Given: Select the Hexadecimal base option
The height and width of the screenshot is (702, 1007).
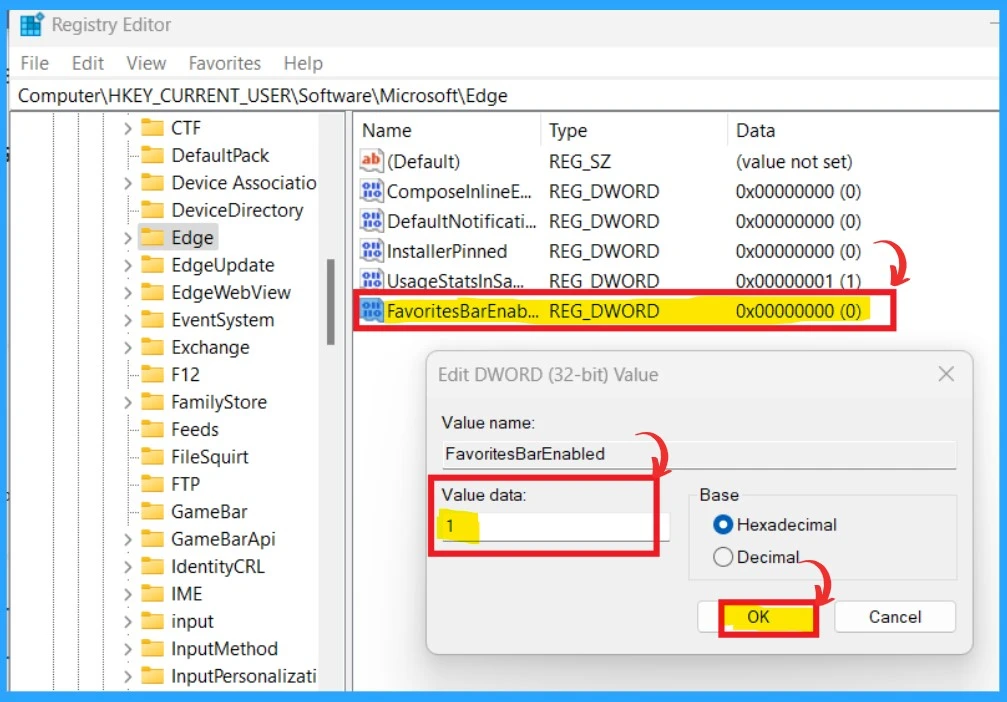Looking at the screenshot, I should [x=775, y=525].
